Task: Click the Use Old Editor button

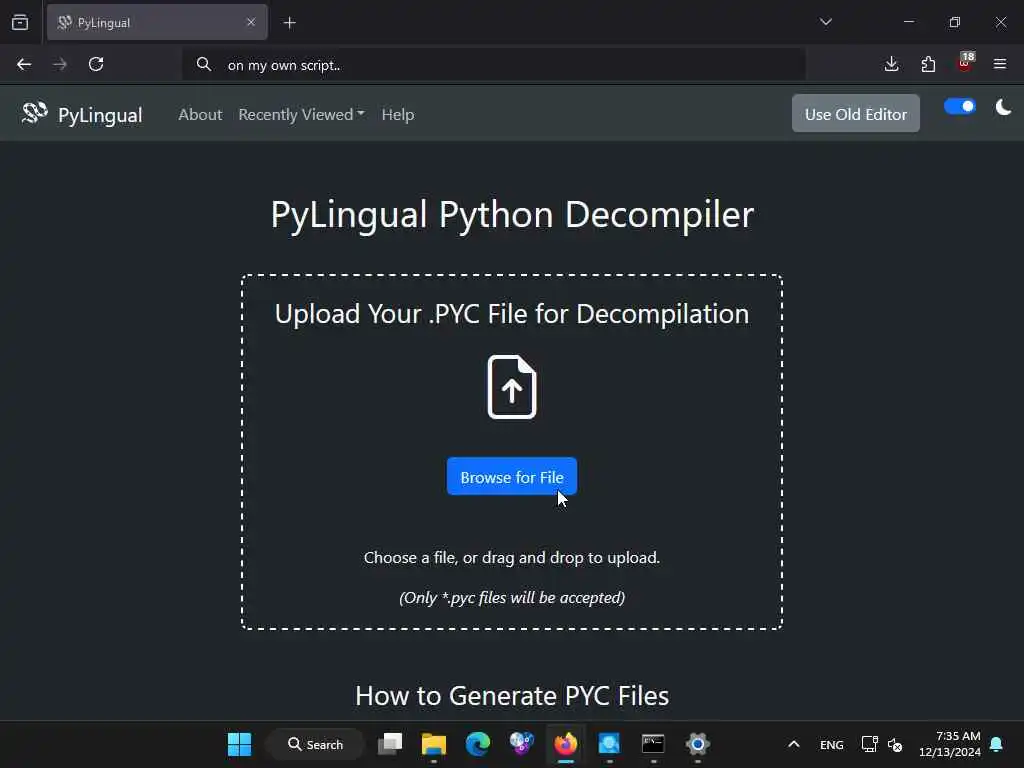Action: [856, 114]
